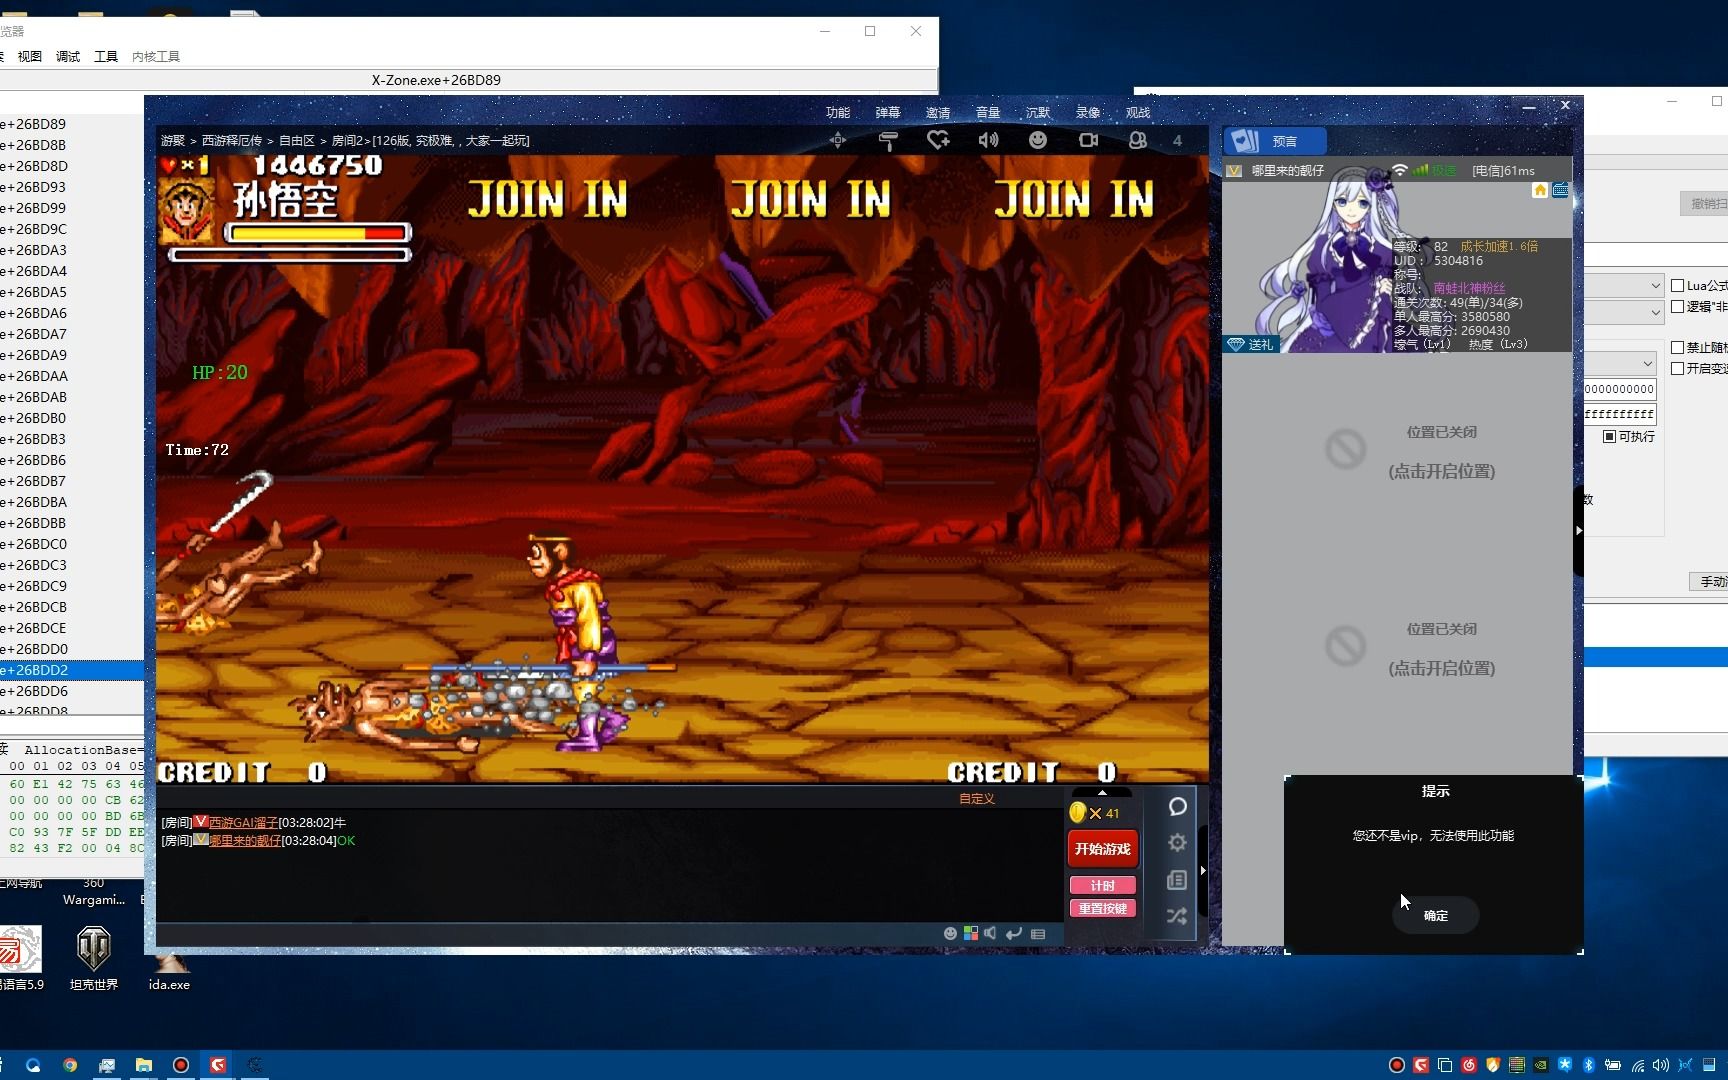The height and width of the screenshot is (1080, 1728).
Task: Click the heart-plus invite icon
Action: pos(938,140)
